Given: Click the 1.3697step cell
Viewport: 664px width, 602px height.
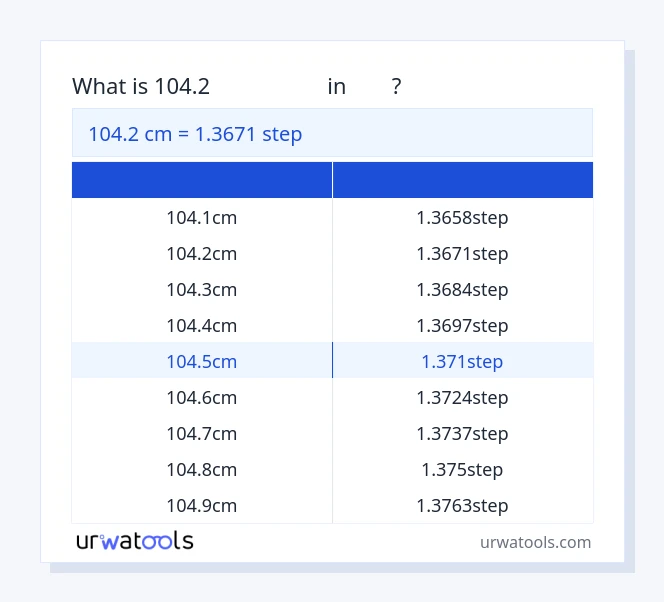Looking at the screenshot, I should click(x=462, y=326).
